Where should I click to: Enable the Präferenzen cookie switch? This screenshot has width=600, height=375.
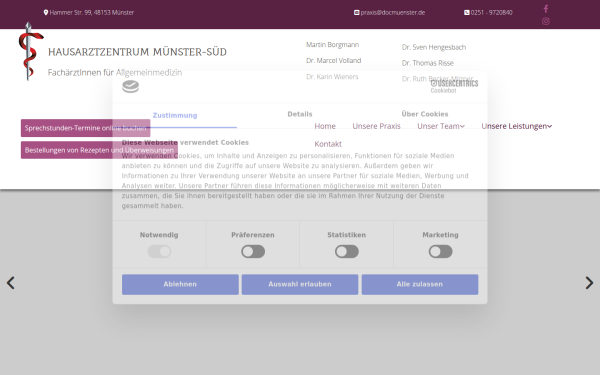[x=253, y=251]
